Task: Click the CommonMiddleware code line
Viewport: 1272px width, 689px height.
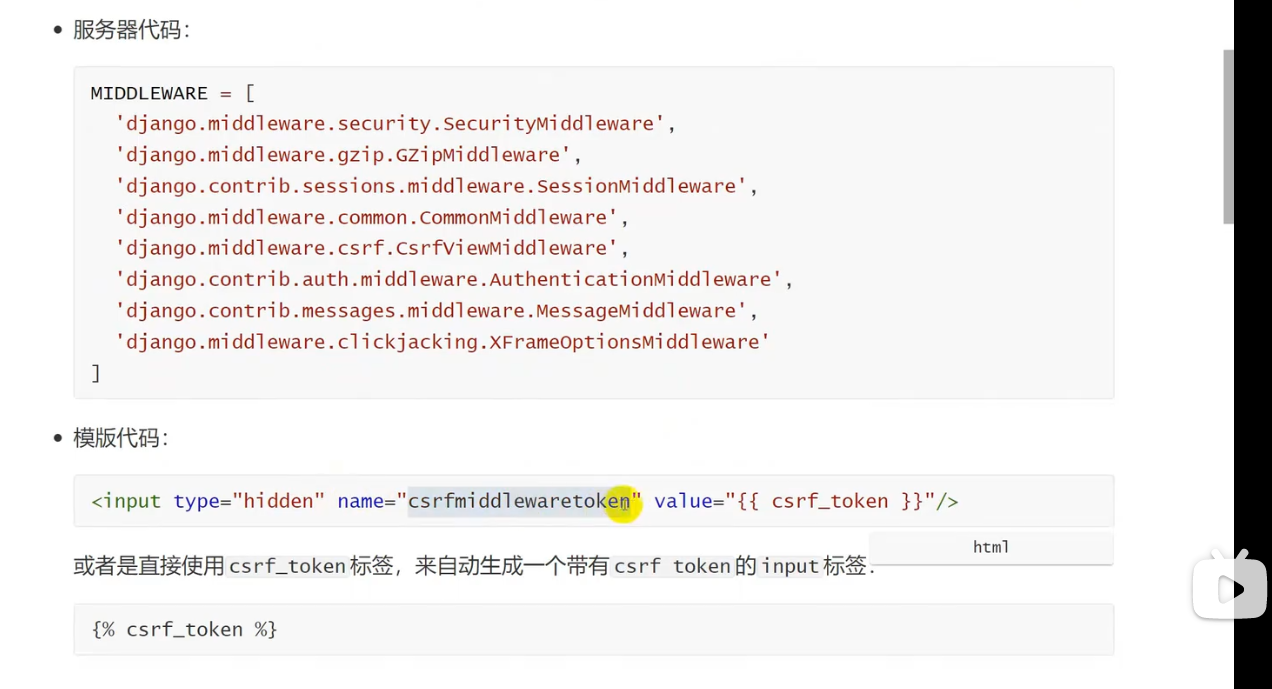Action: (x=372, y=217)
